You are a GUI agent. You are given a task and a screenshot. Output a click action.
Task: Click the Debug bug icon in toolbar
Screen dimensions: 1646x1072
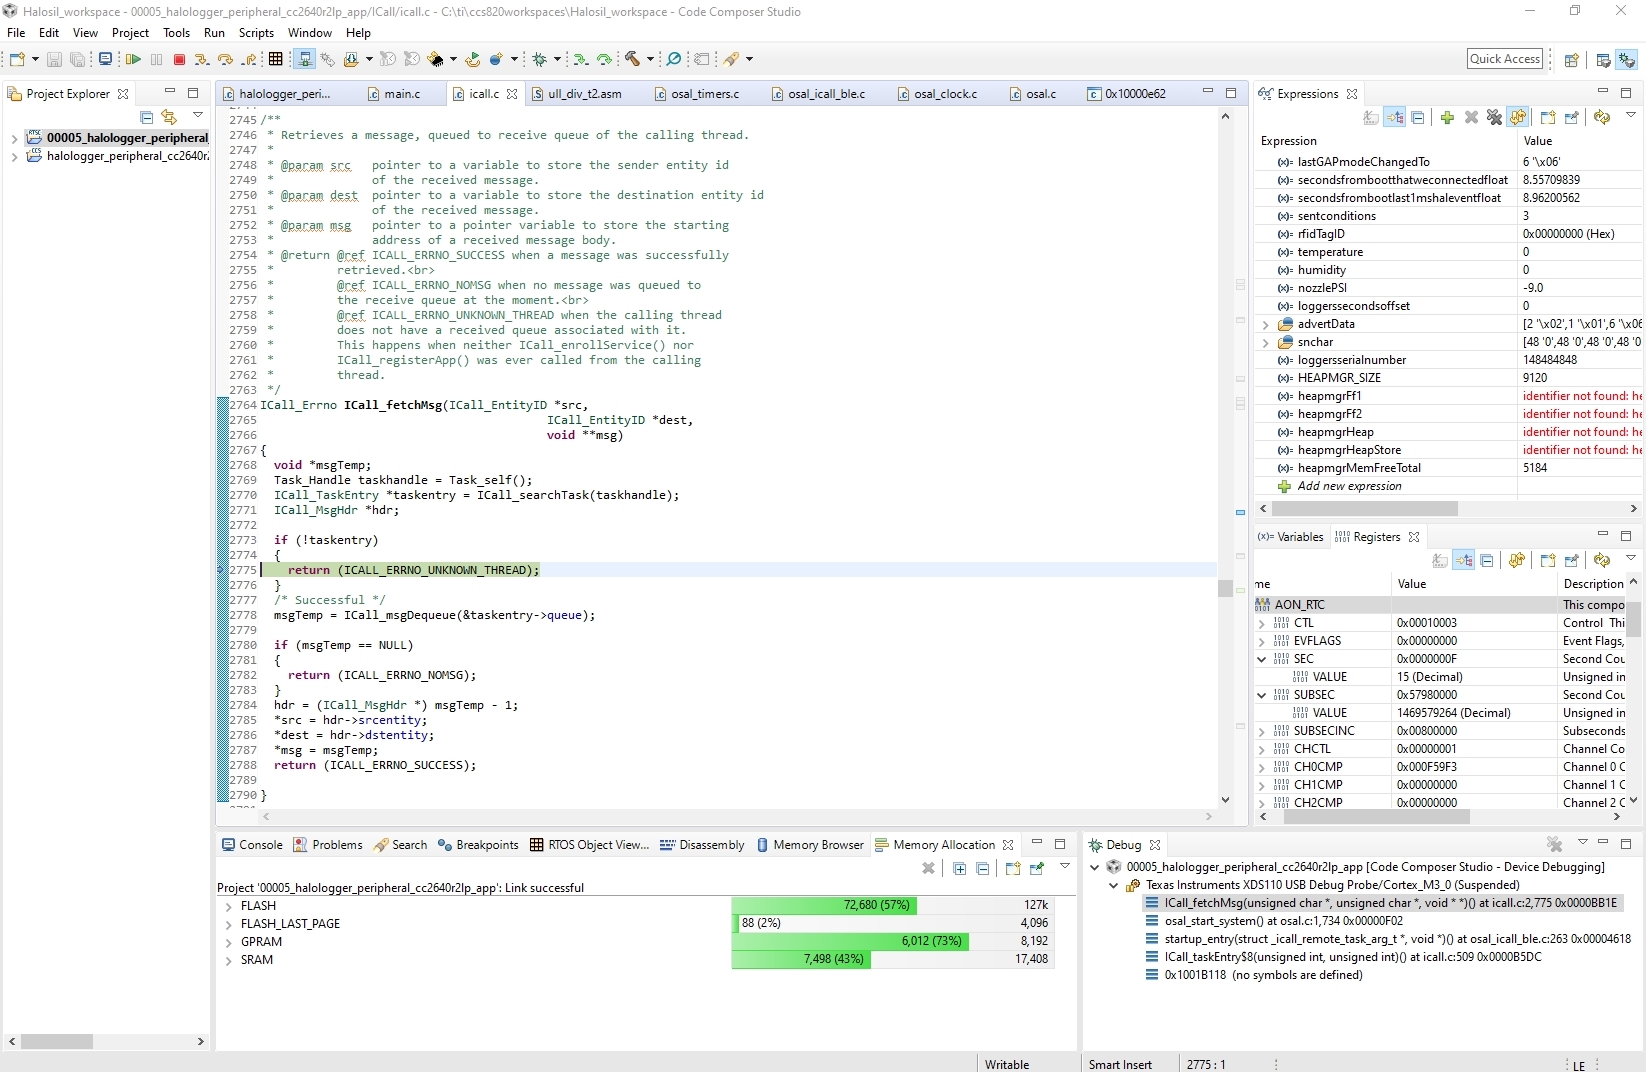pos(540,60)
